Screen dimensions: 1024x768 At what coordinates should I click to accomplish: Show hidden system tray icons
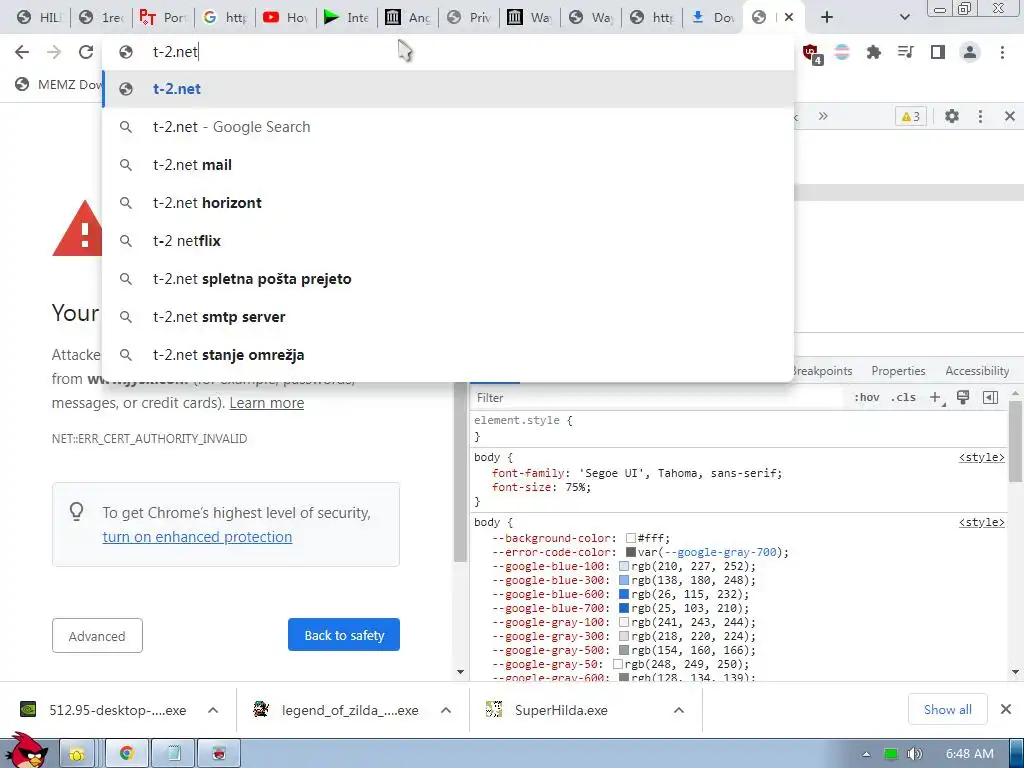tap(866, 754)
